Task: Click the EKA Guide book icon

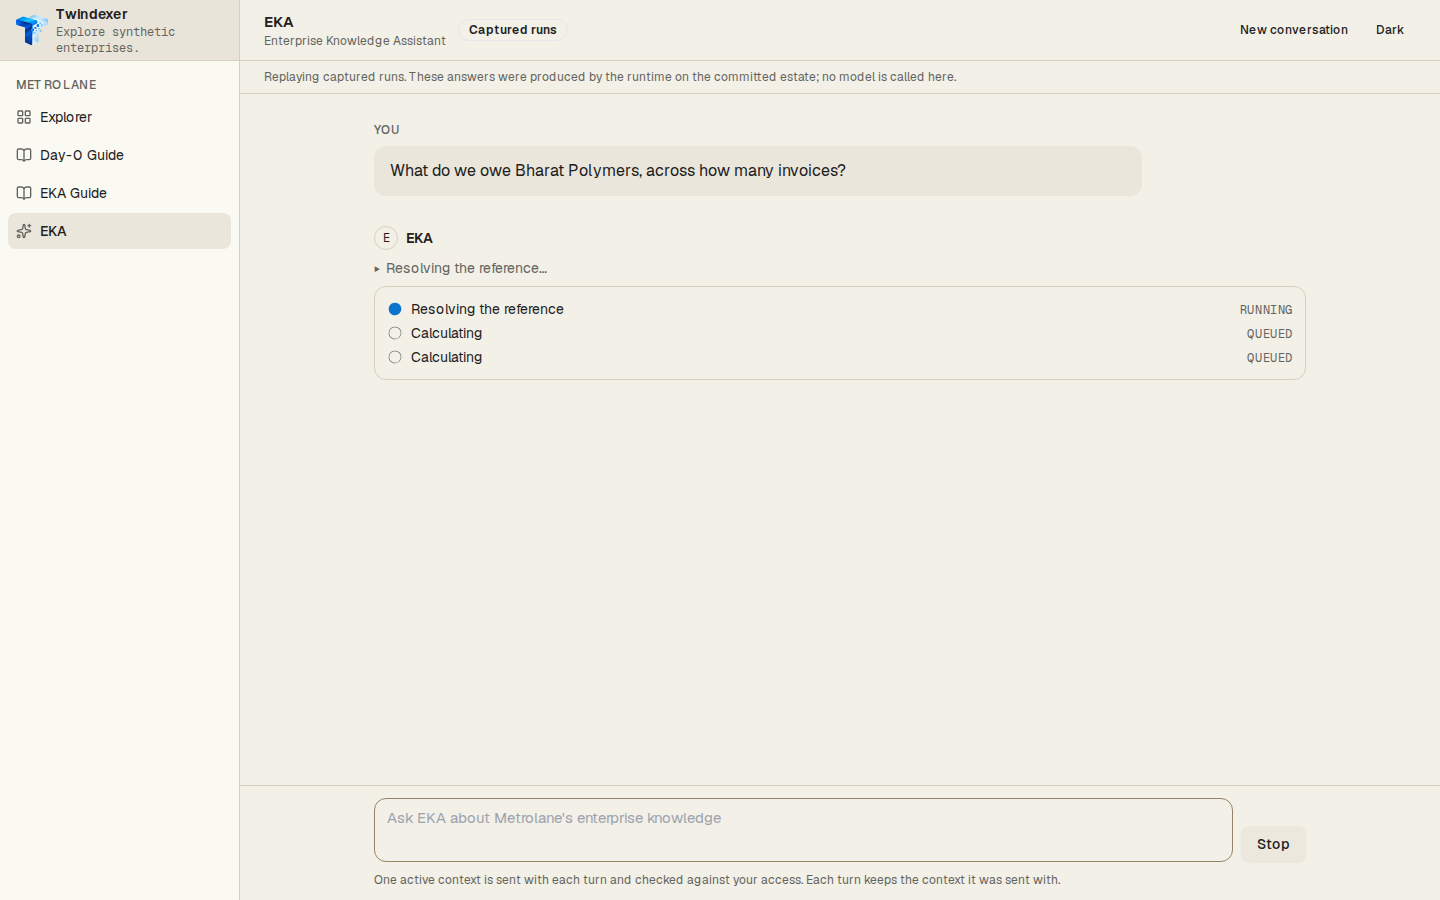Action: [24, 193]
